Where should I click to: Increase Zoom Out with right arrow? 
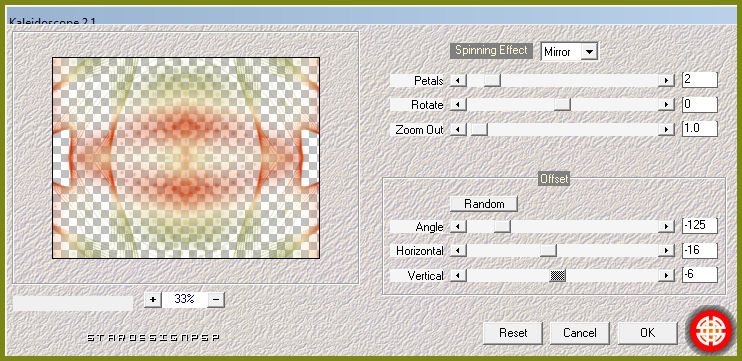[x=666, y=130]
